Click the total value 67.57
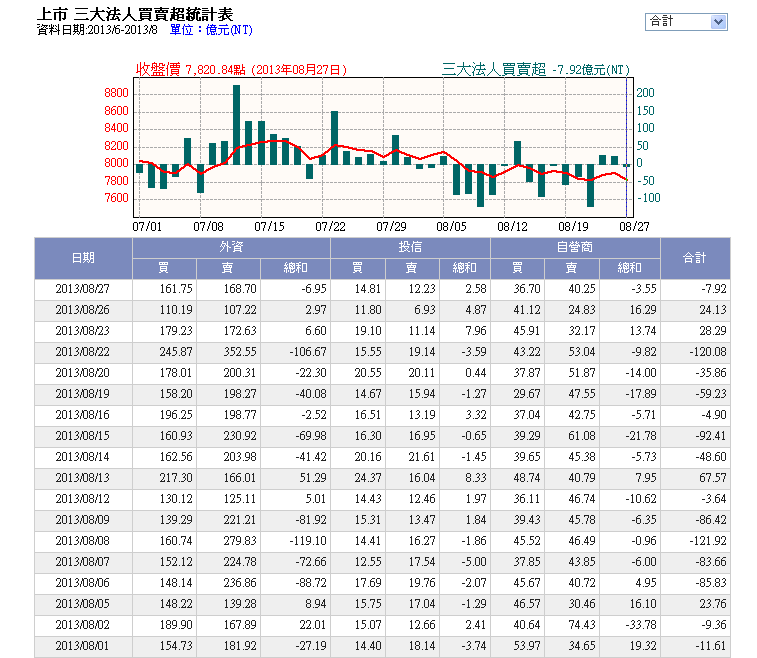The image size is (757, 658). [x=713, y=478]
